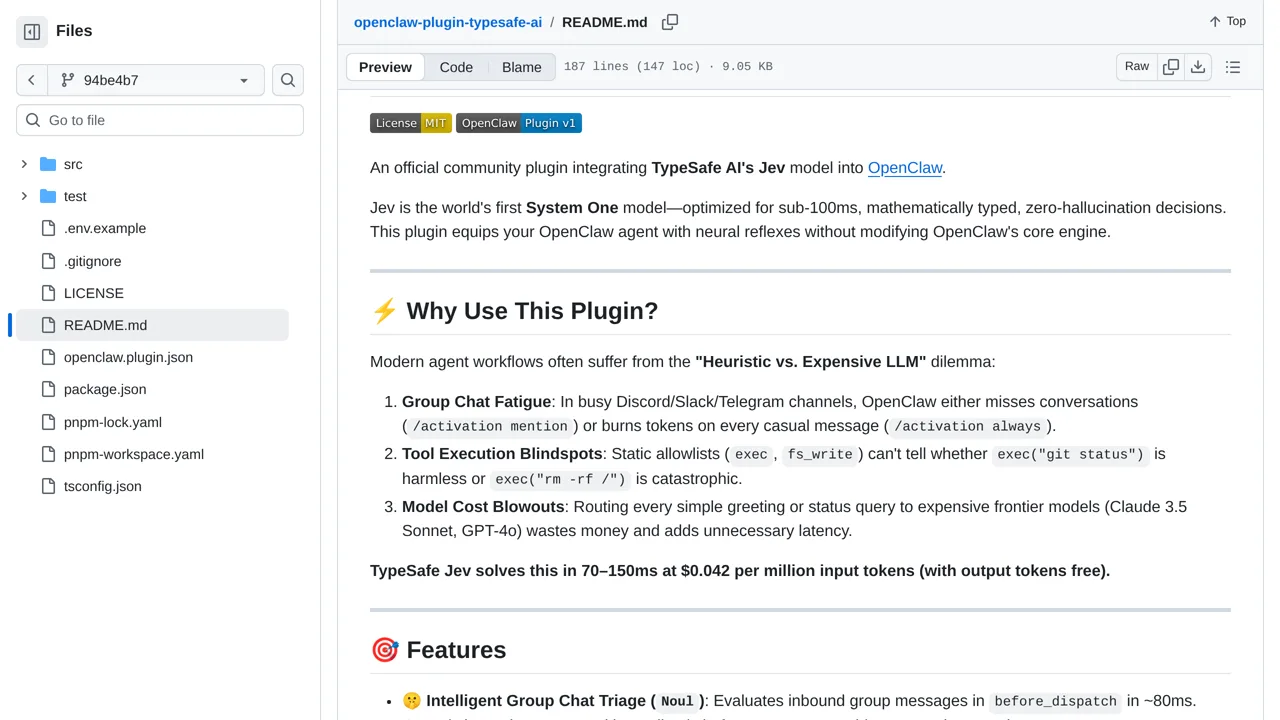Click the '/activation always' code snippet

[968, 426]
